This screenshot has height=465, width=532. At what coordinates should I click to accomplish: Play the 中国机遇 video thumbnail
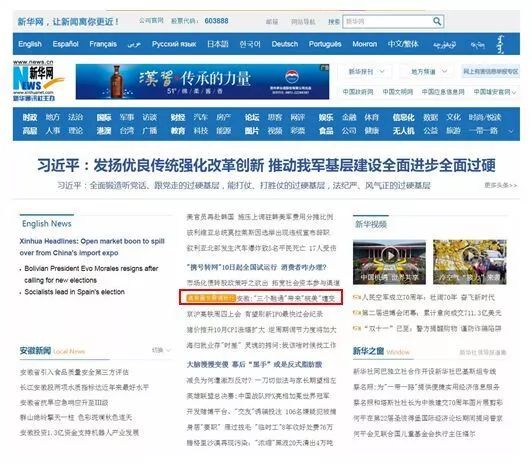coord(389,262)
